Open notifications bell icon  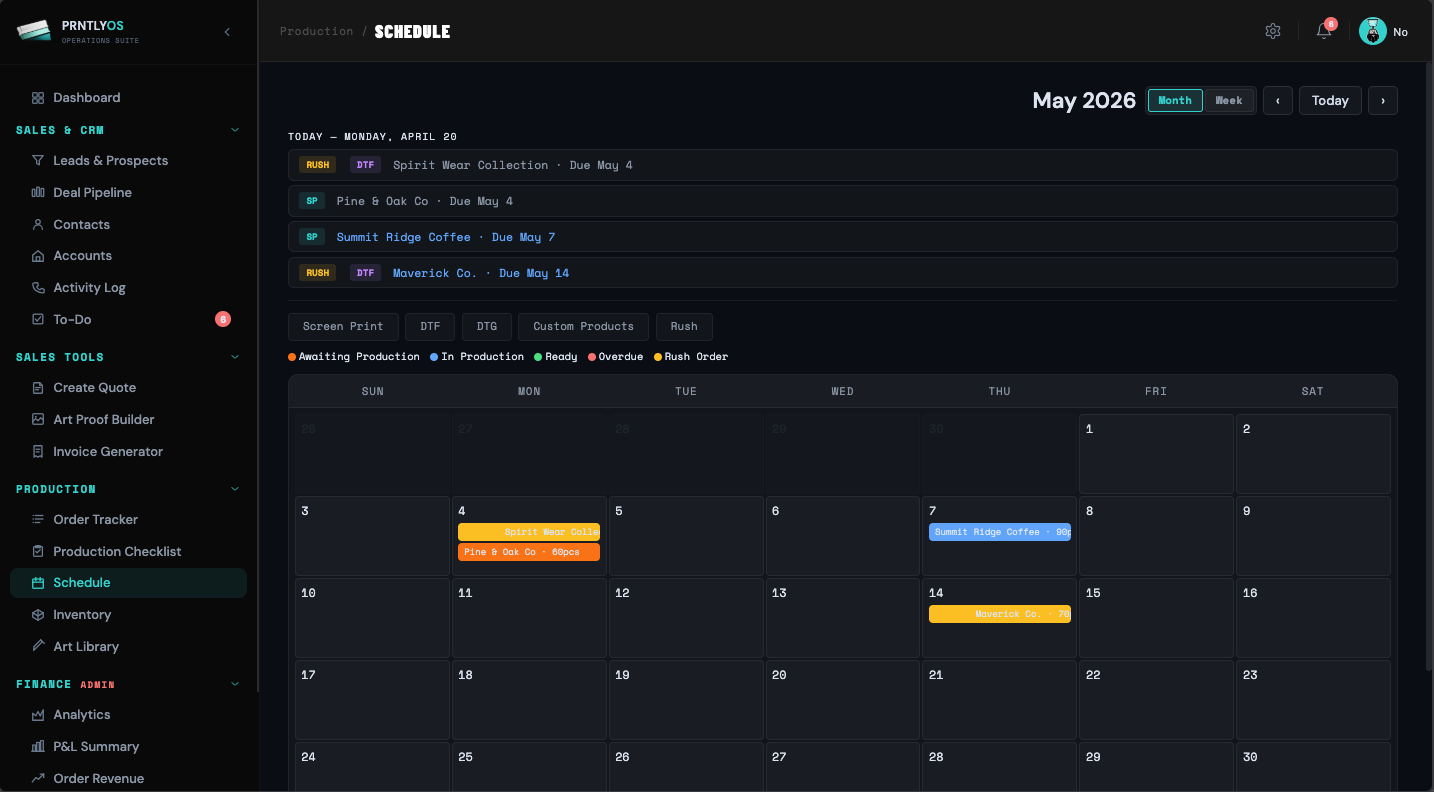[x=1324, y=31]
